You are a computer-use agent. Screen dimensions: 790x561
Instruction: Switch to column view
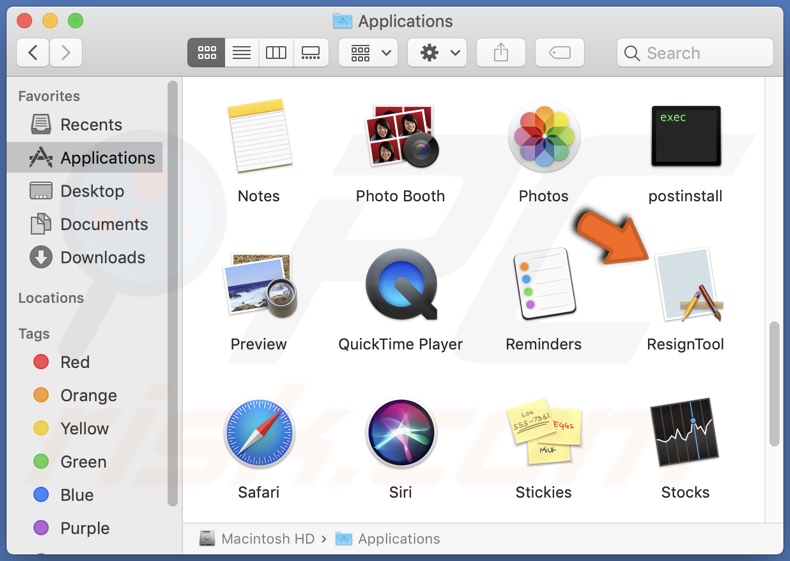276,52
